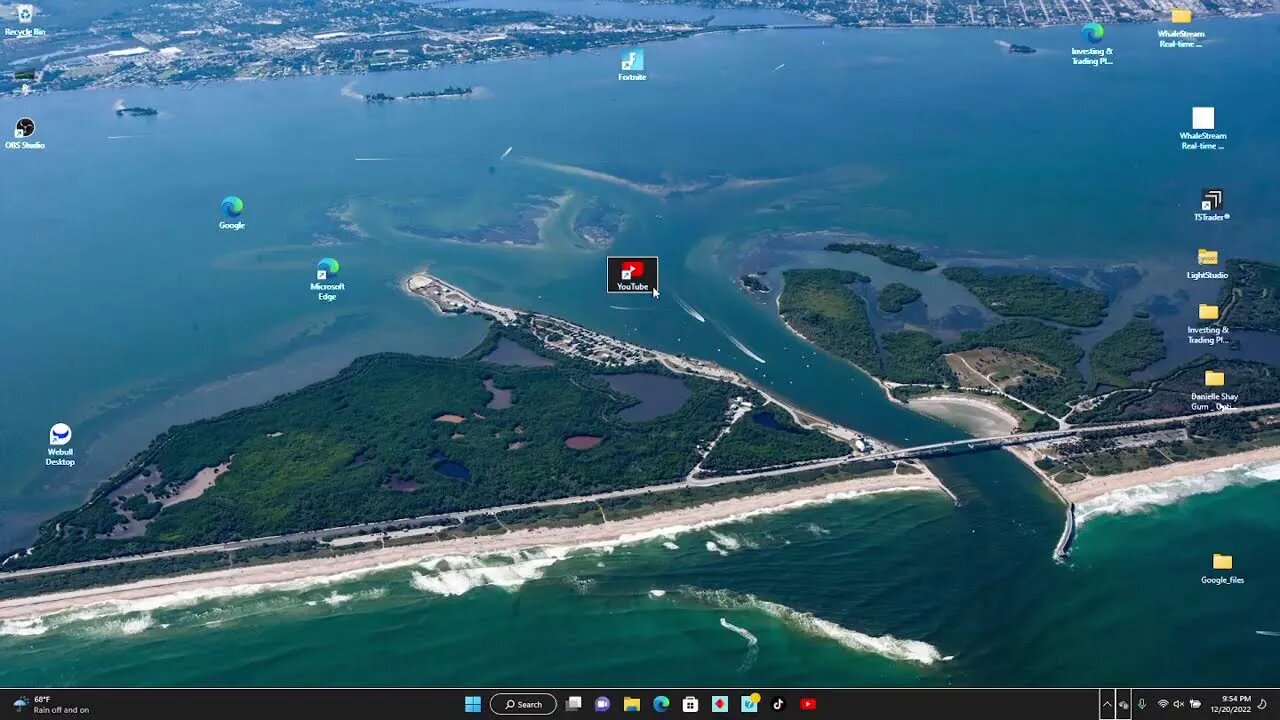Select the Fortnite desktop shortcut
The height and width of the screenshot is (720, 1280).
tap(632, 65)
